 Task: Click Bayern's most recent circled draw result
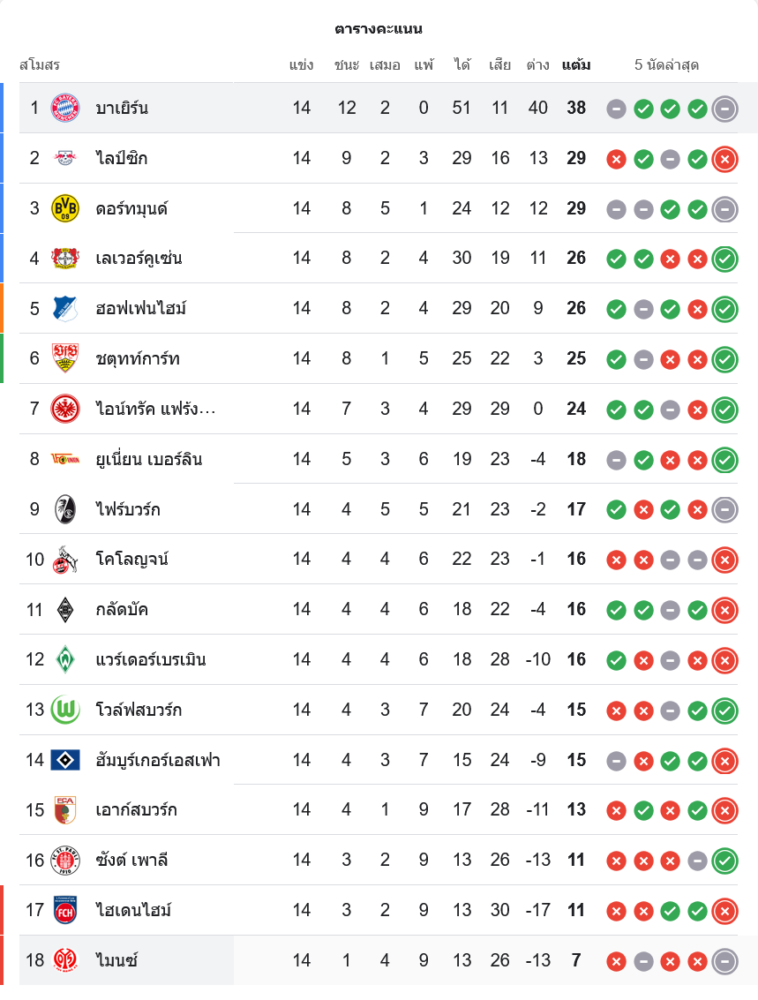point(725,108)
